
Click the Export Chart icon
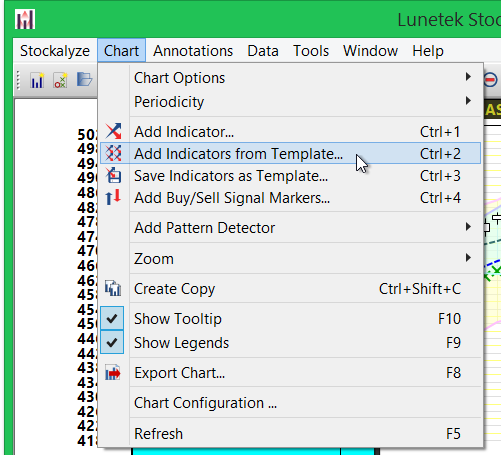pyautogui.click(x=113, y=372)
